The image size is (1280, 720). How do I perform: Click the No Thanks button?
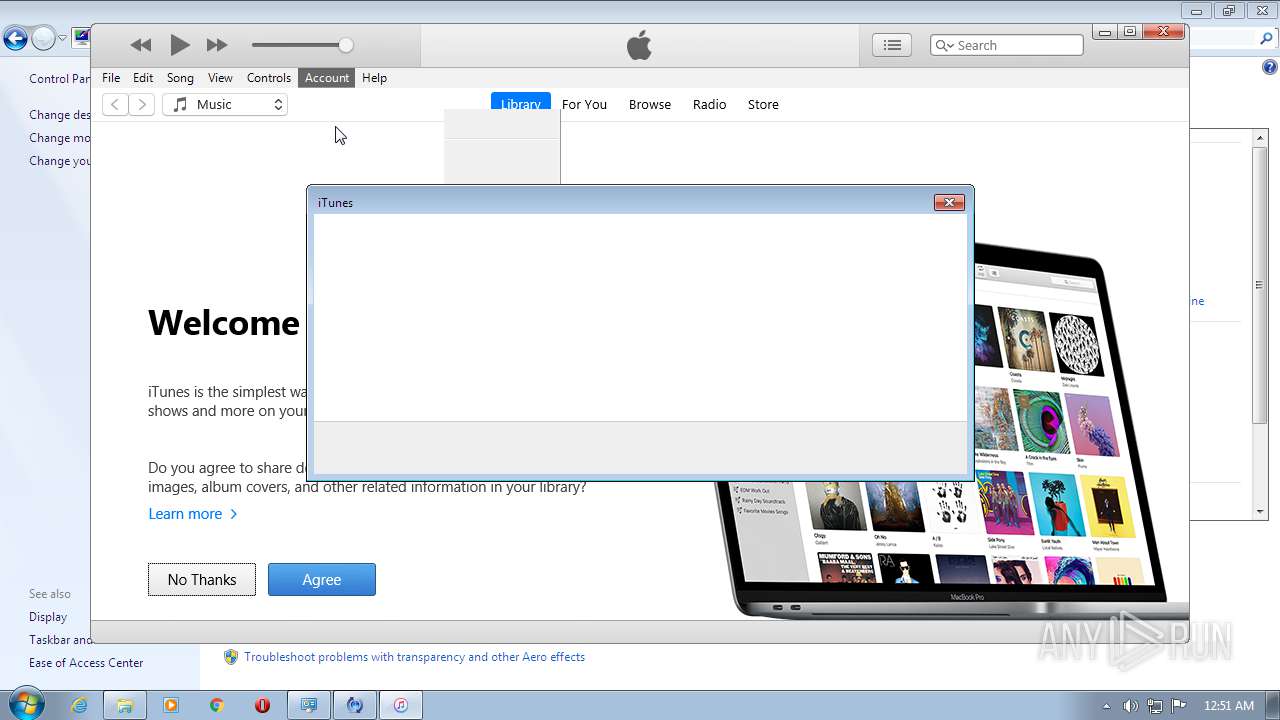[x=202, y=580]
